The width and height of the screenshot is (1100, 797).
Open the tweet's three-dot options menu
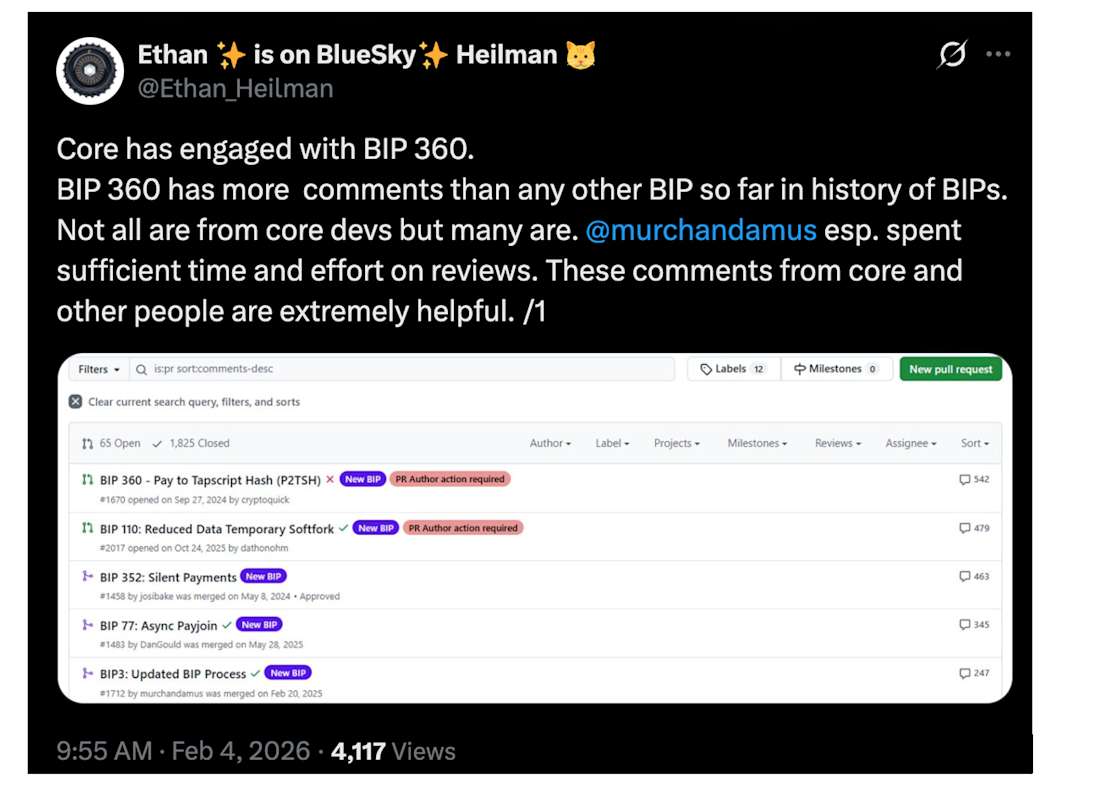(x=998, y=56)
